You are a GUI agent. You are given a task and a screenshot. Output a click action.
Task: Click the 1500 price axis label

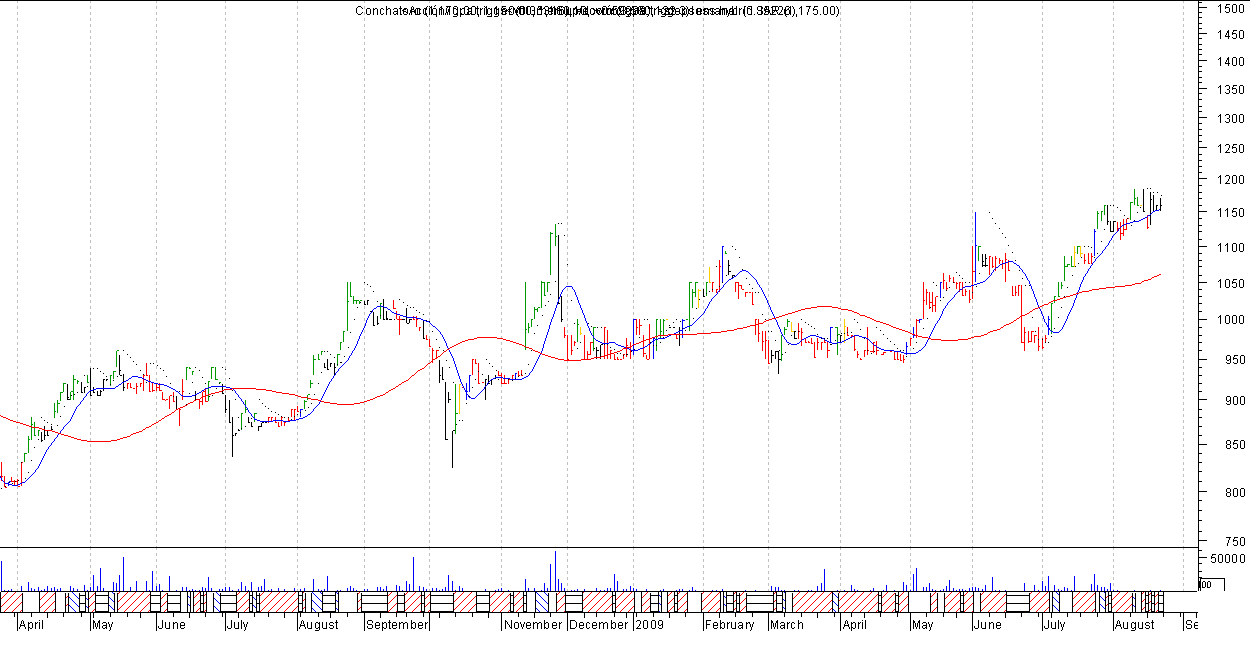point(1229,9)
